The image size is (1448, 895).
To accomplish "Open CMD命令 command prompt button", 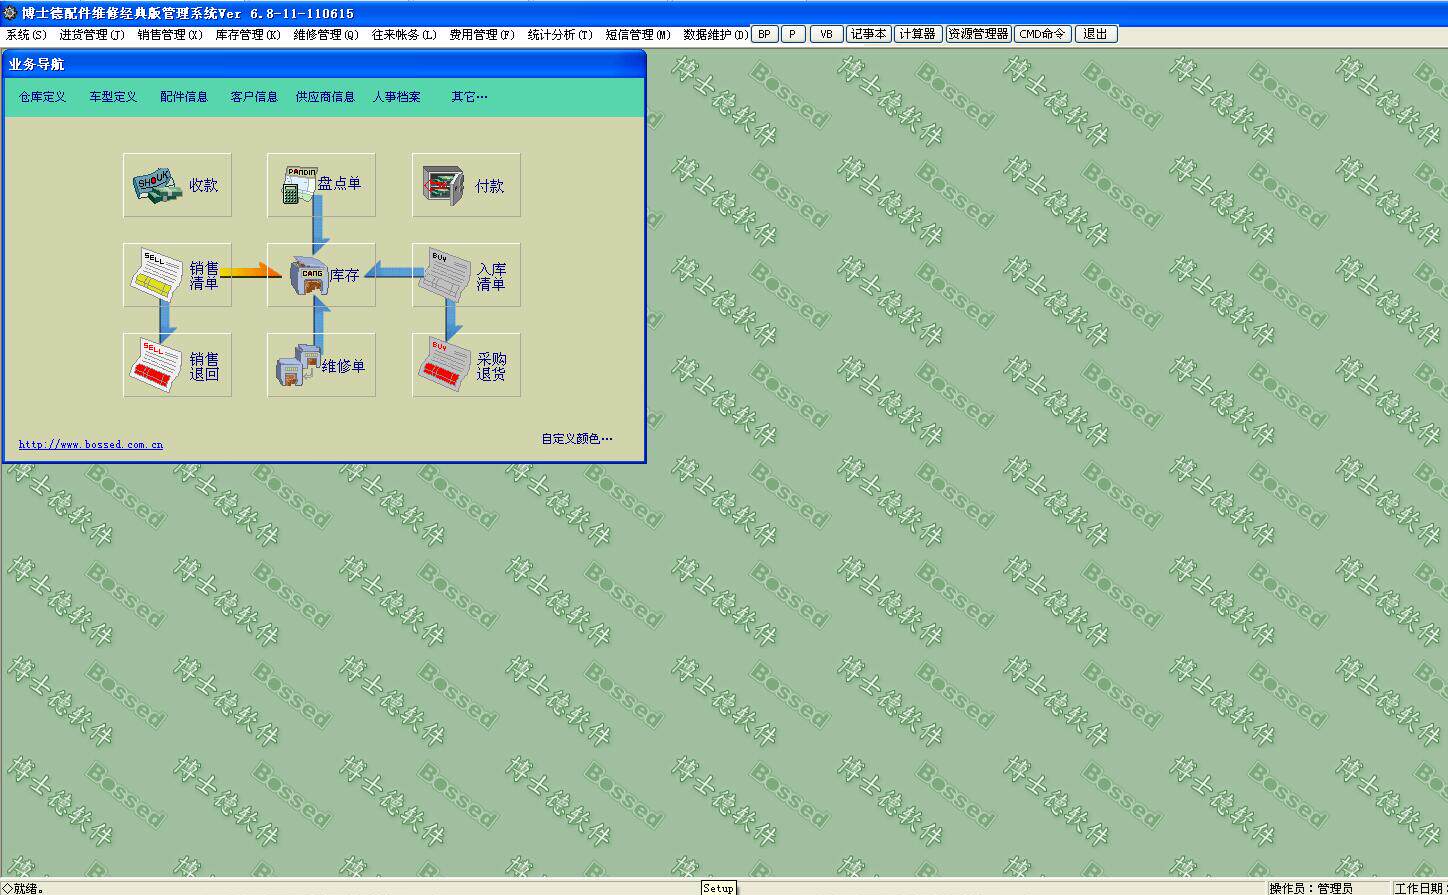I will click(x=1042, y=34).
